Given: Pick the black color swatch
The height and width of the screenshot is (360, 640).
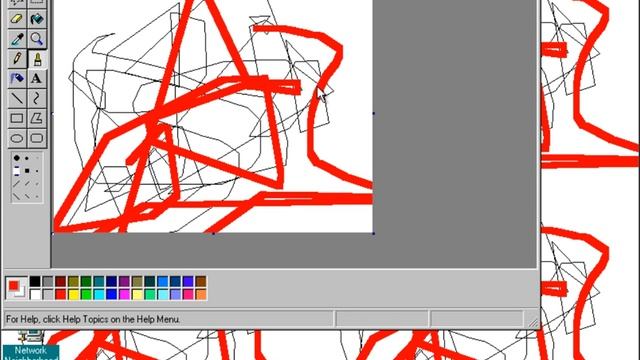Looking at the screenshot, I should point(35,281).
